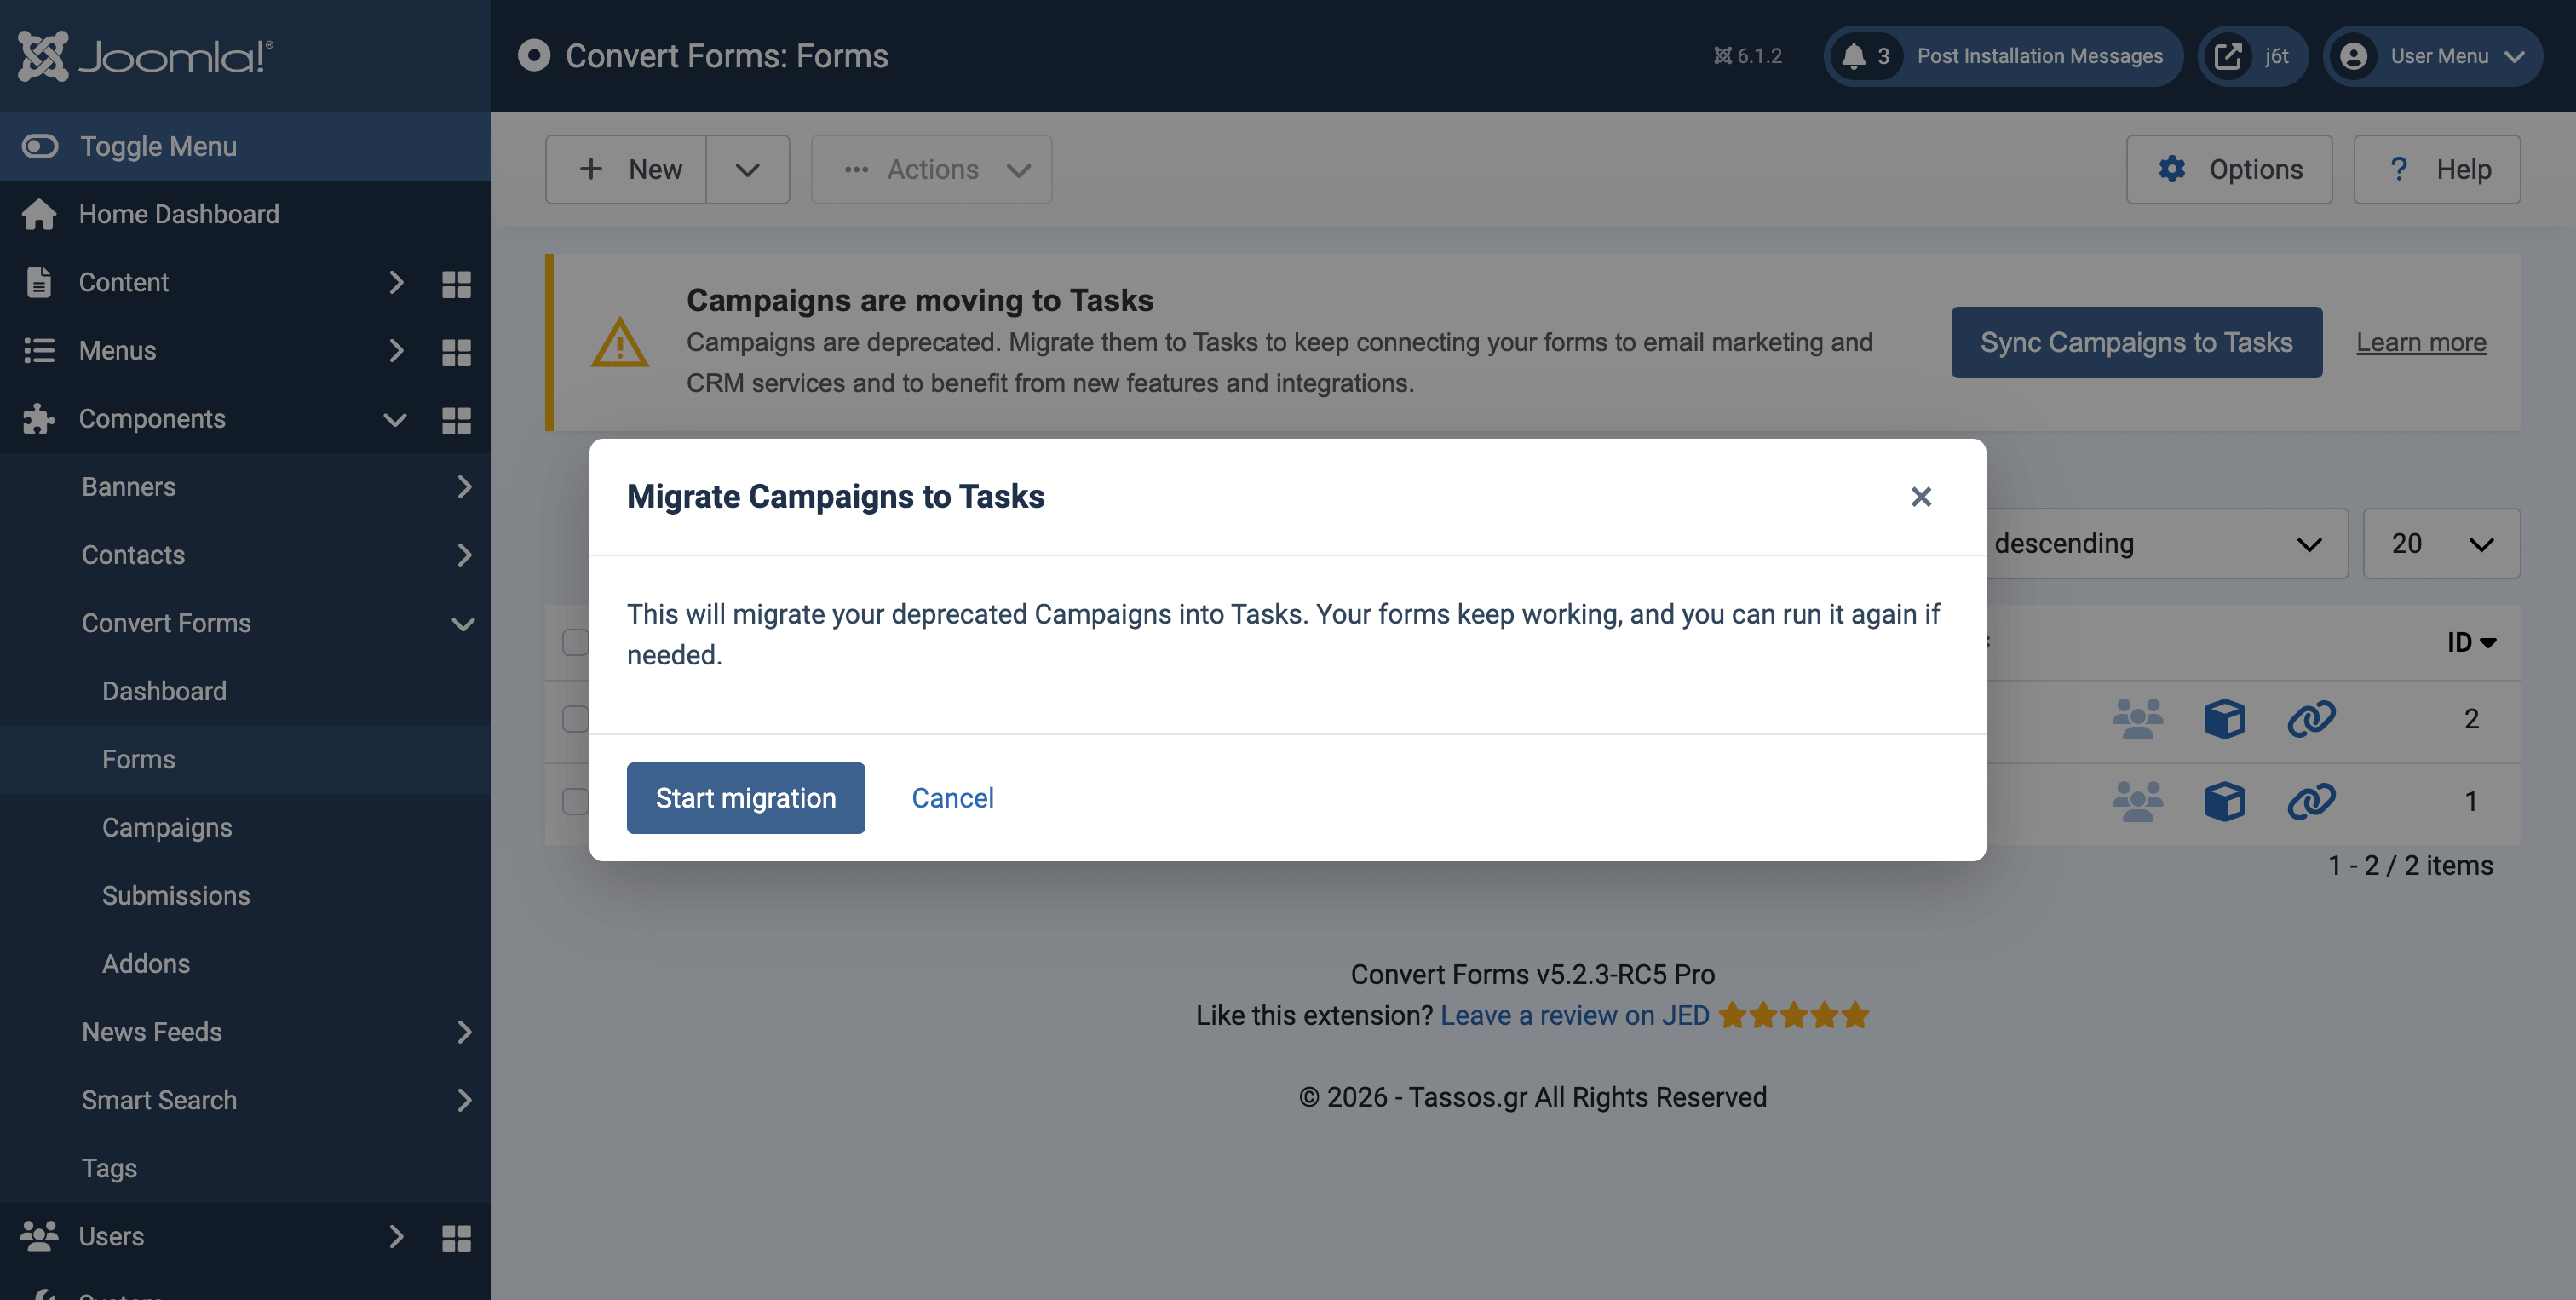The image size is (2576, 1300).
Task: Expand the Content menu chevron
Action: coord(396,282)
